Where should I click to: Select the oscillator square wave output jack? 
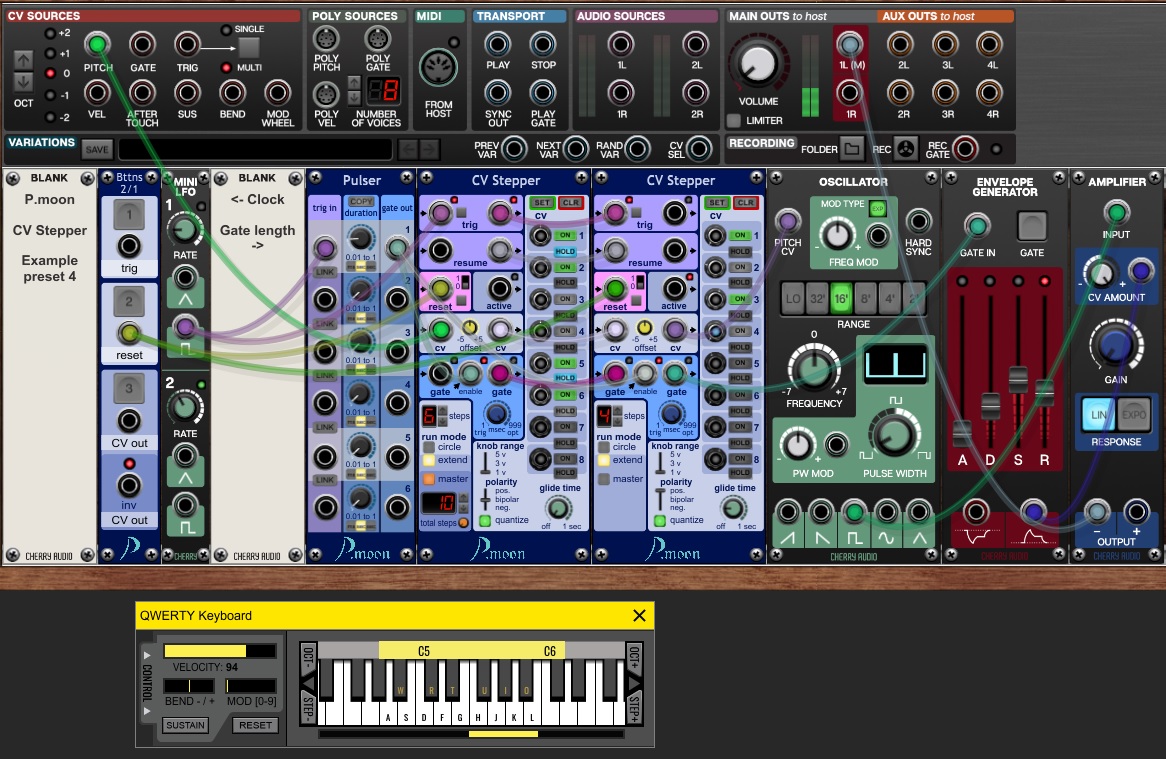click(853, 514)
